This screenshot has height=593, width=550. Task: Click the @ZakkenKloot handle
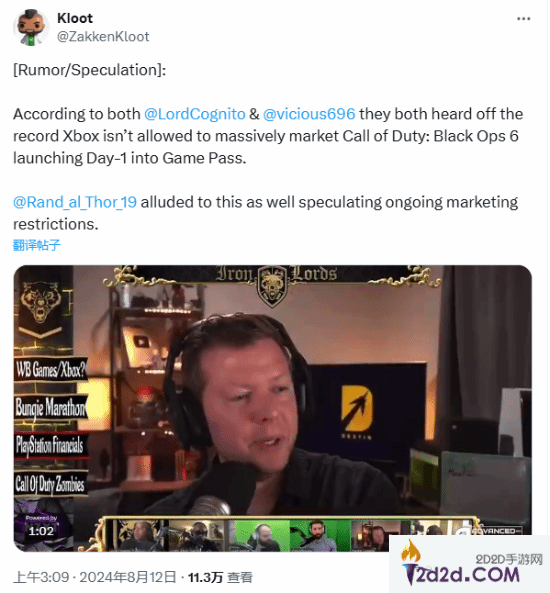click(103, 36)
